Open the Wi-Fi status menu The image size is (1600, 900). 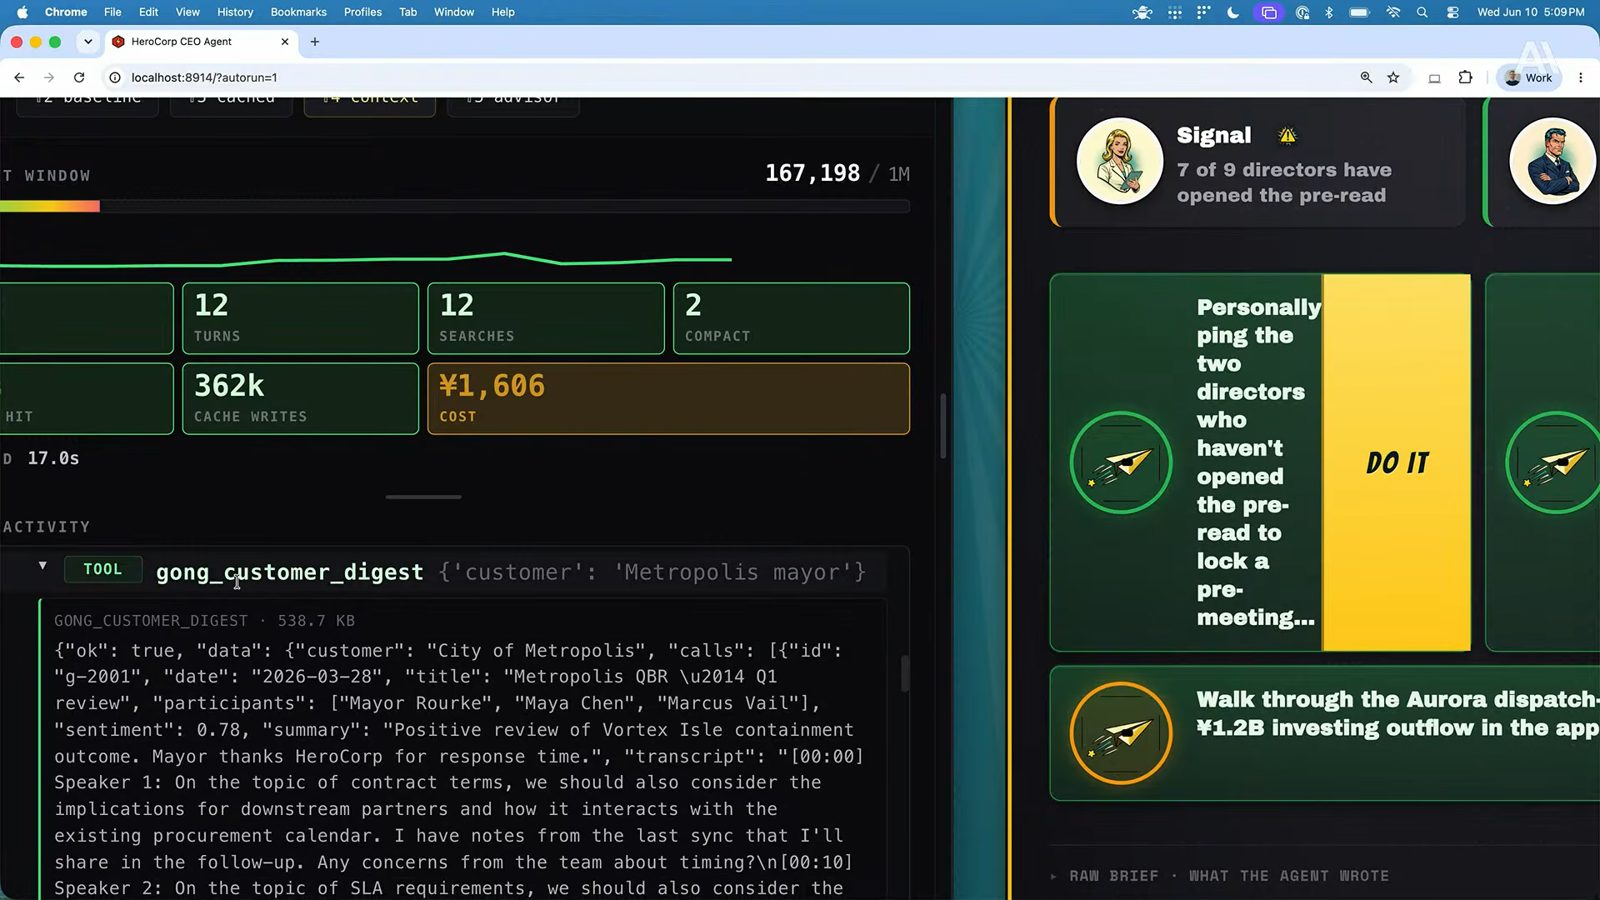coord(1393,12)
